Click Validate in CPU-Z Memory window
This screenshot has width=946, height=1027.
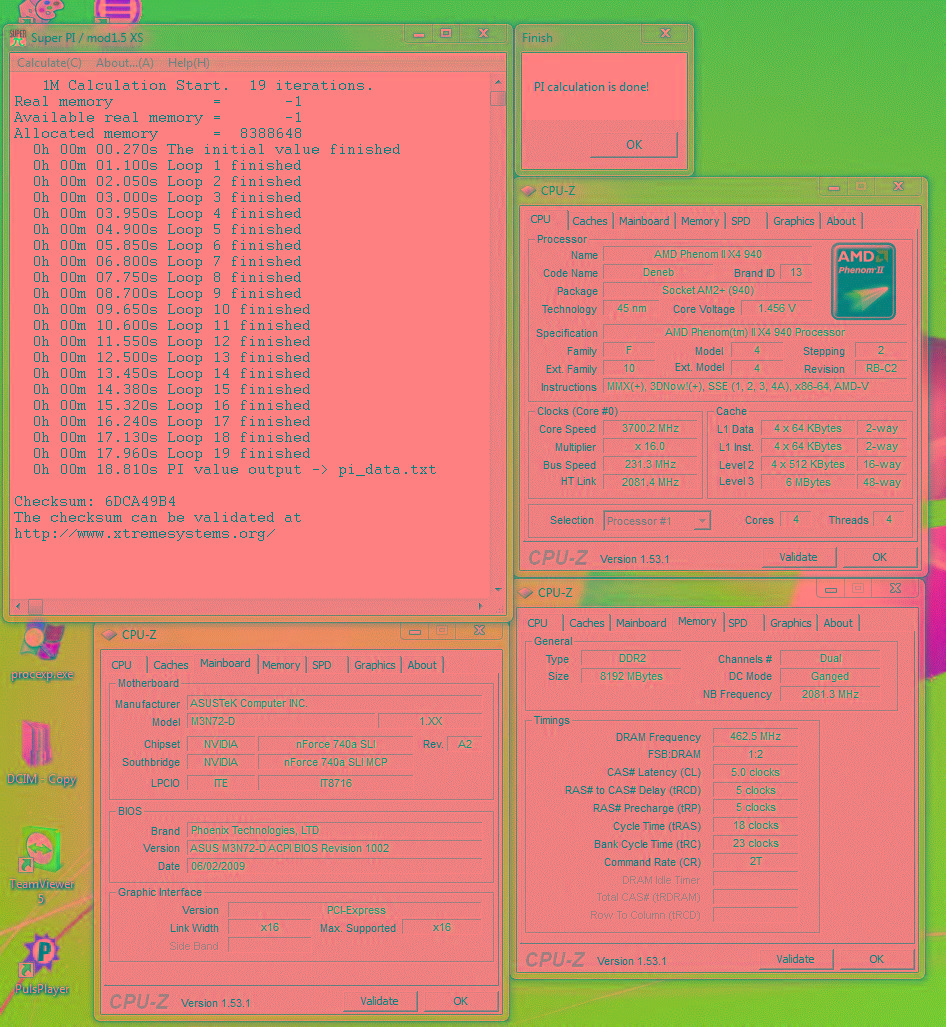tap(796, 960)
